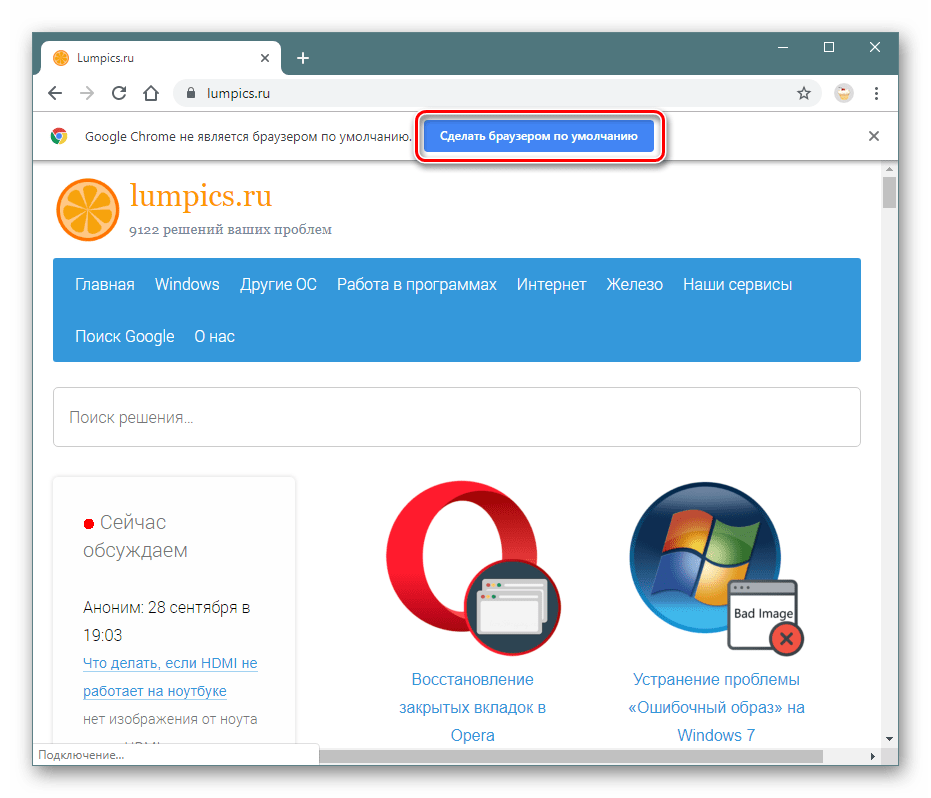Screen dimensions: 931x798
Task: Open the user profile avatar
Action: 844,93
